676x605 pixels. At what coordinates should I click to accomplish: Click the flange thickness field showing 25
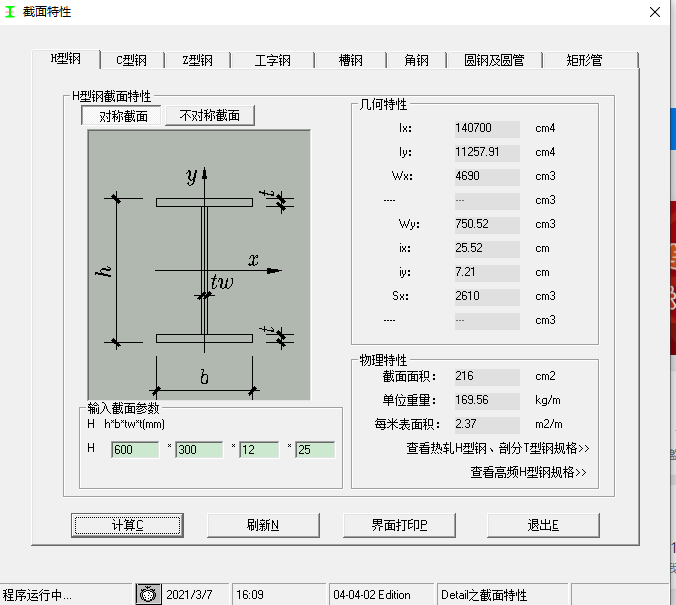315,450
